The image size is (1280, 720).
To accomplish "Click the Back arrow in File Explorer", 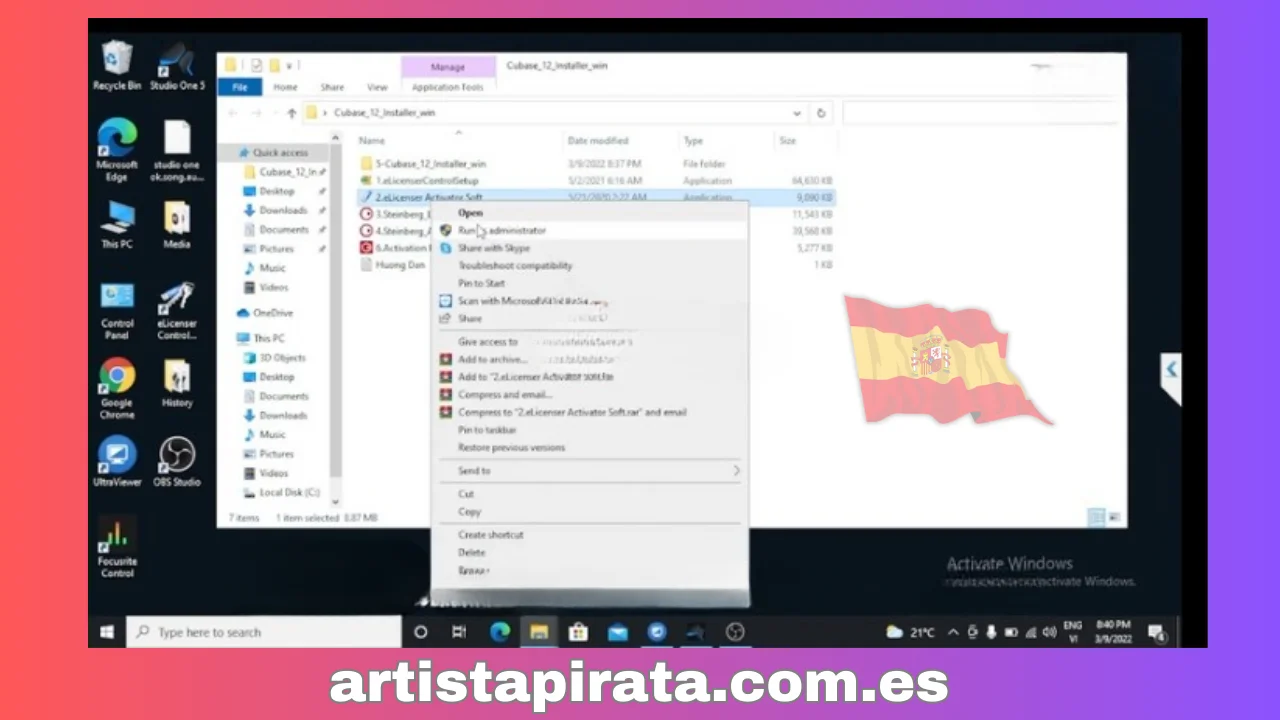I will [234, 113].
